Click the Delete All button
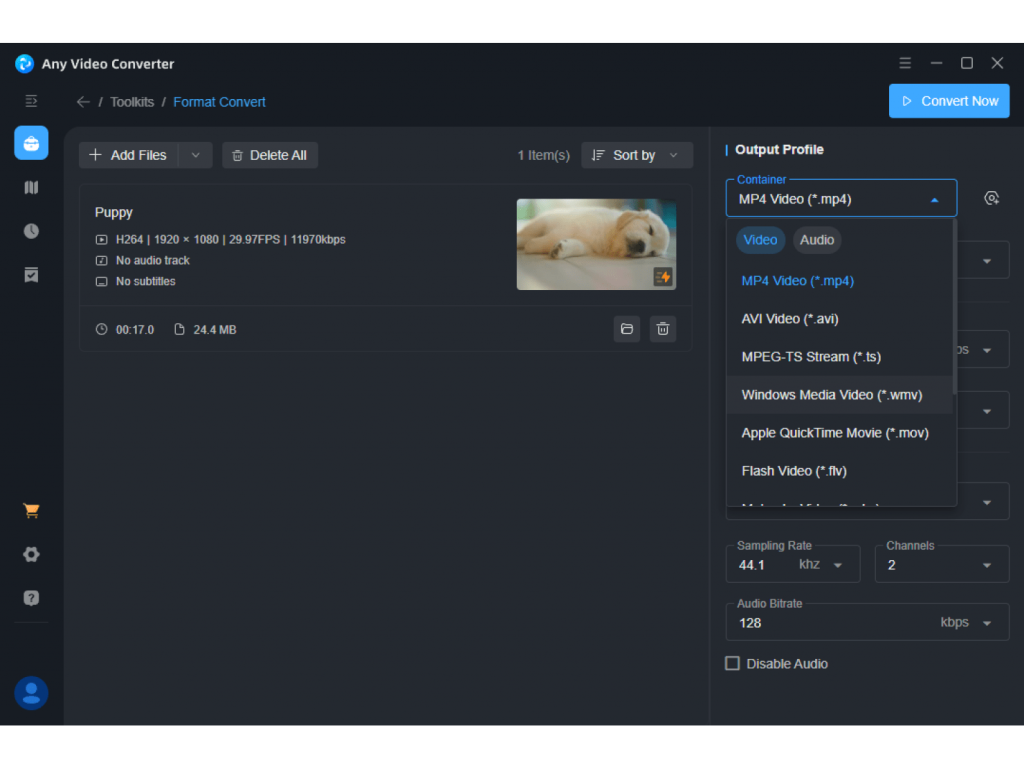 (x=270, y=155)
